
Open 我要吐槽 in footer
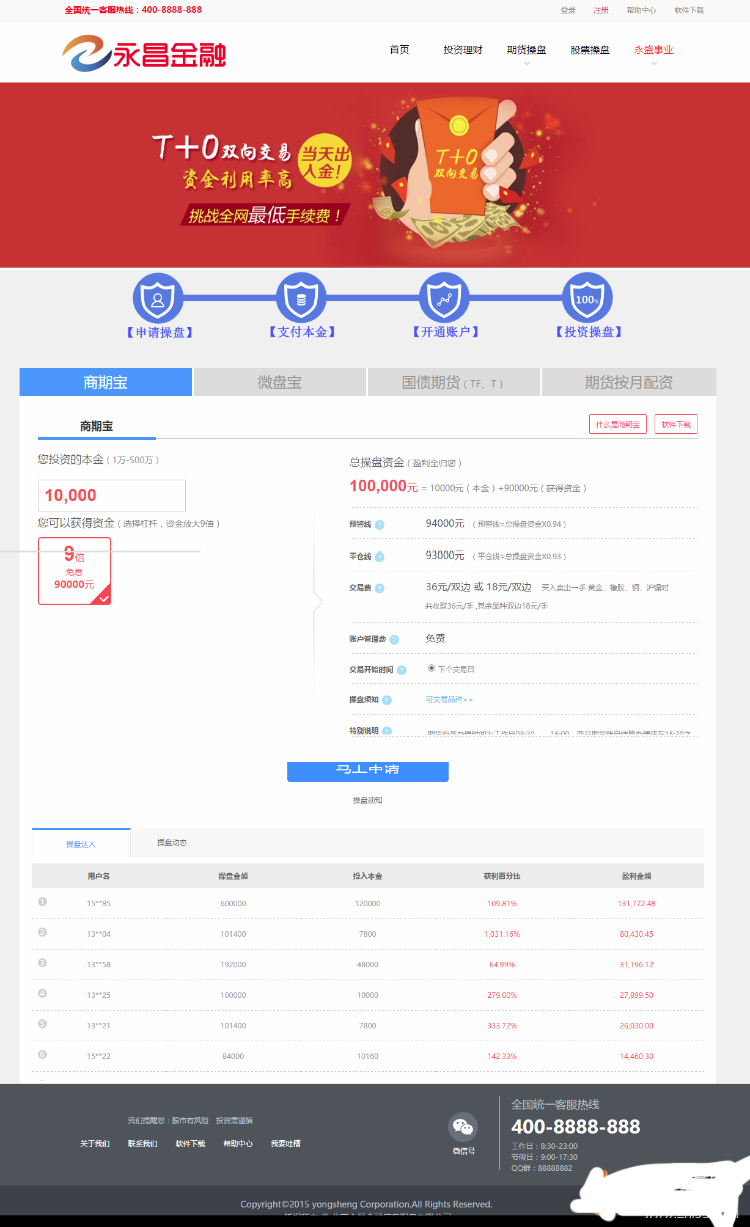[285, 1143]
